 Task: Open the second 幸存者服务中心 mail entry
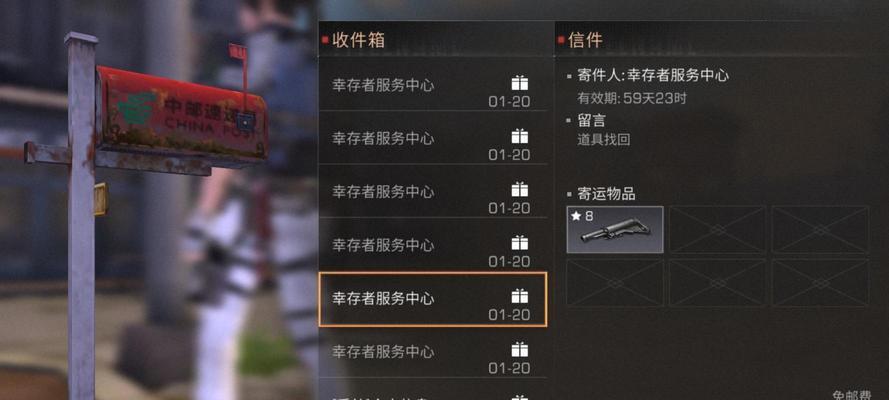pos(433,137)
